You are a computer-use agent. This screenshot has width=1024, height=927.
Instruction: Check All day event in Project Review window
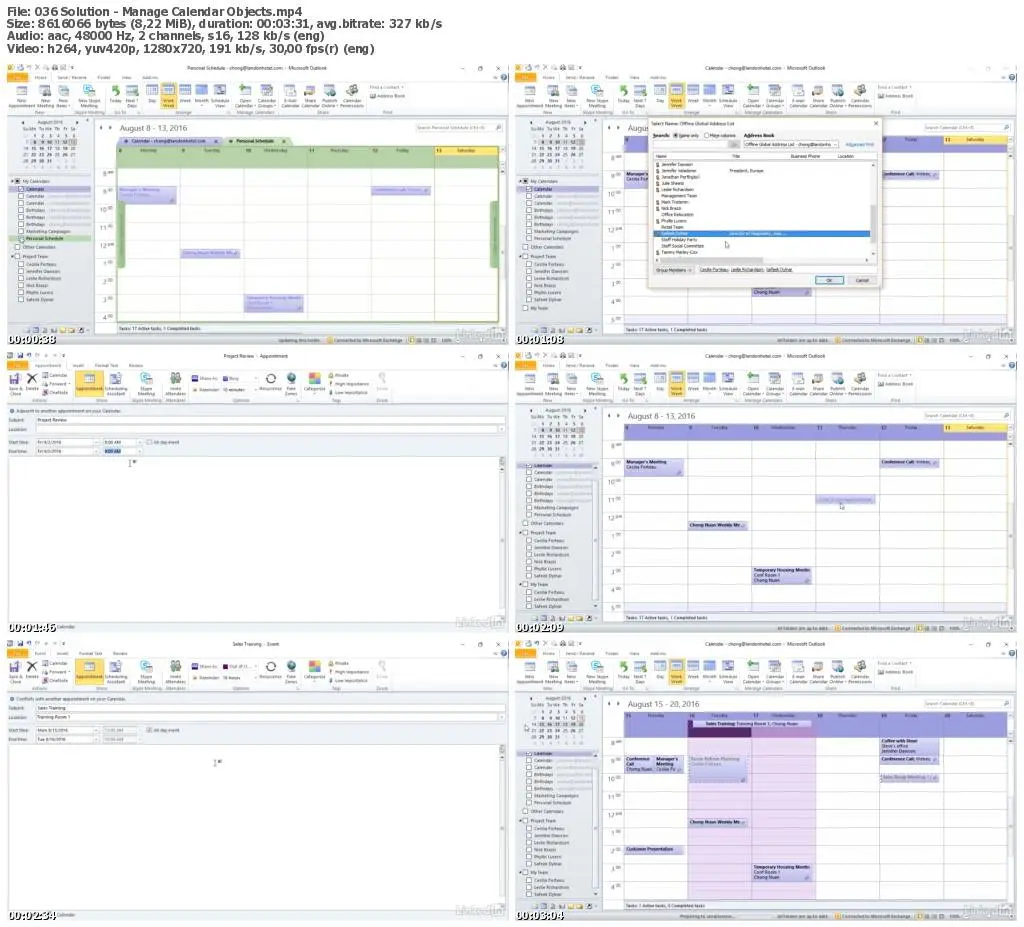[x=149, y=442]
